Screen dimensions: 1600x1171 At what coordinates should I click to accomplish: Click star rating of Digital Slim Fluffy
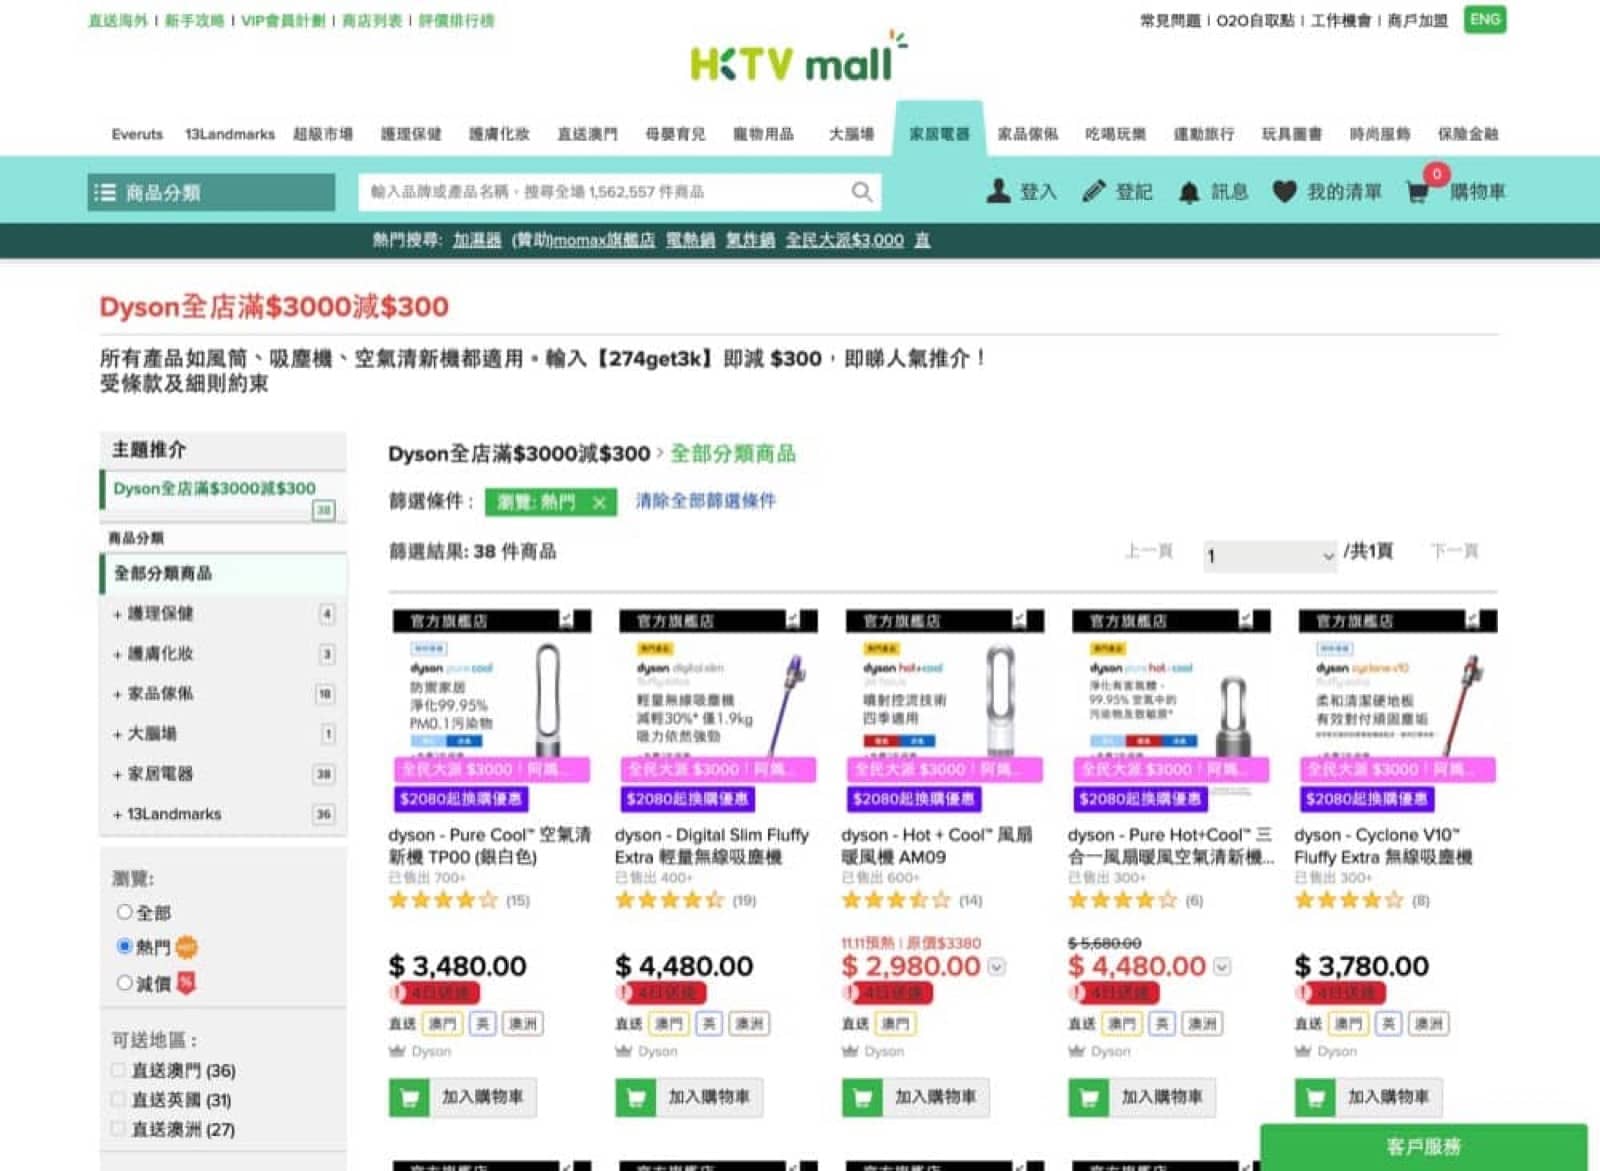(669, 900)
